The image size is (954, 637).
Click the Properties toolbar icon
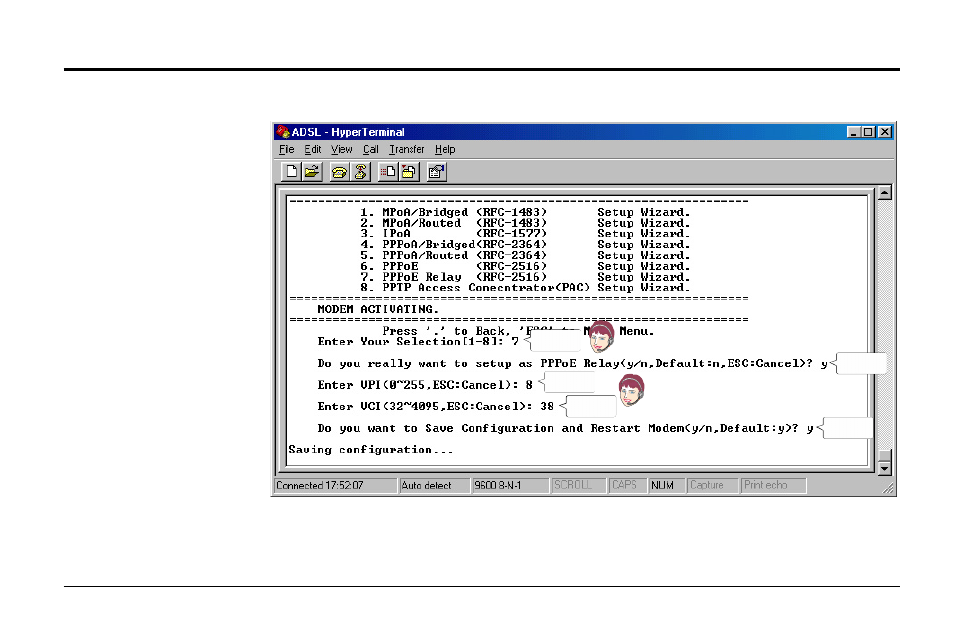pos(436,172)
